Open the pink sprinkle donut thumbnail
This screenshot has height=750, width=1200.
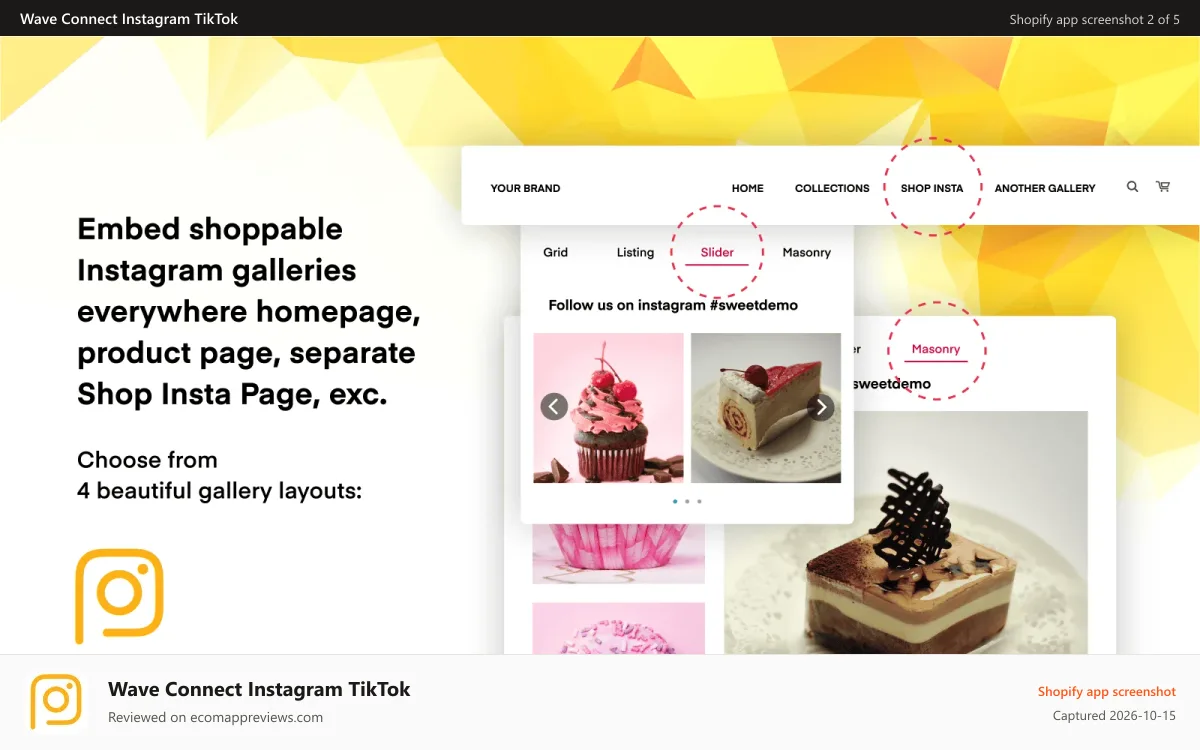(618, 628)
